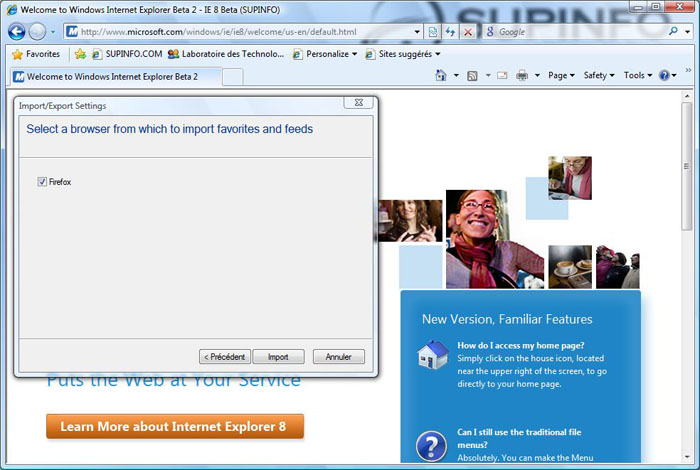
Task: Click the search magnifier icon
Action: (x=674, y=31)
